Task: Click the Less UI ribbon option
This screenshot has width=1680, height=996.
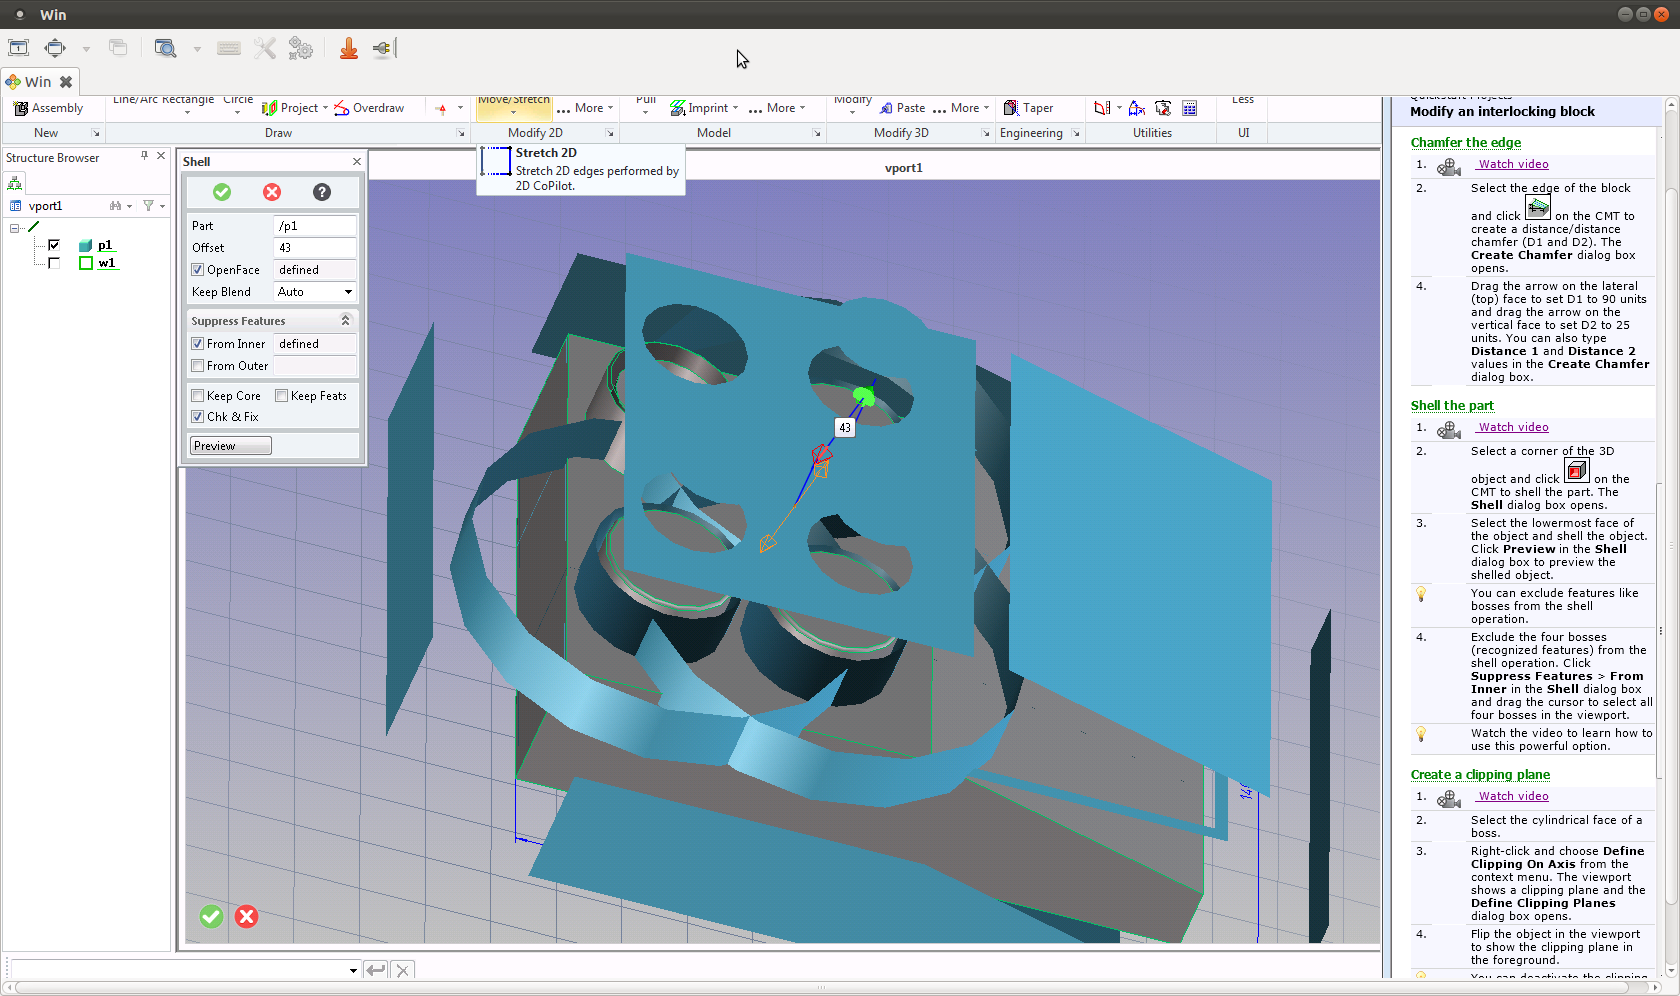Action: click(1243, 101)
